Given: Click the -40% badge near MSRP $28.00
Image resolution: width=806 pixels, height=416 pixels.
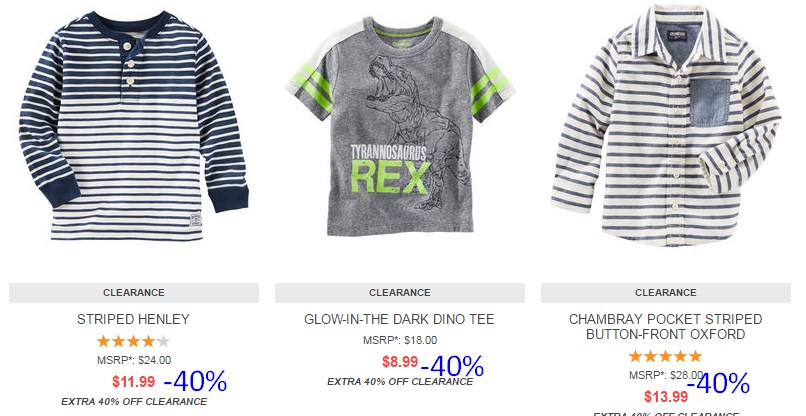Looking at the screenshot, I should [718, 383].
